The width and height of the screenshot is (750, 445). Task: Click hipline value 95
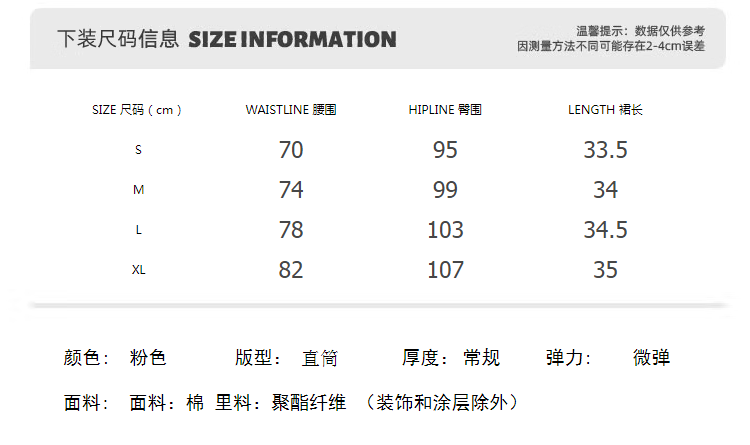coord(445,150)
